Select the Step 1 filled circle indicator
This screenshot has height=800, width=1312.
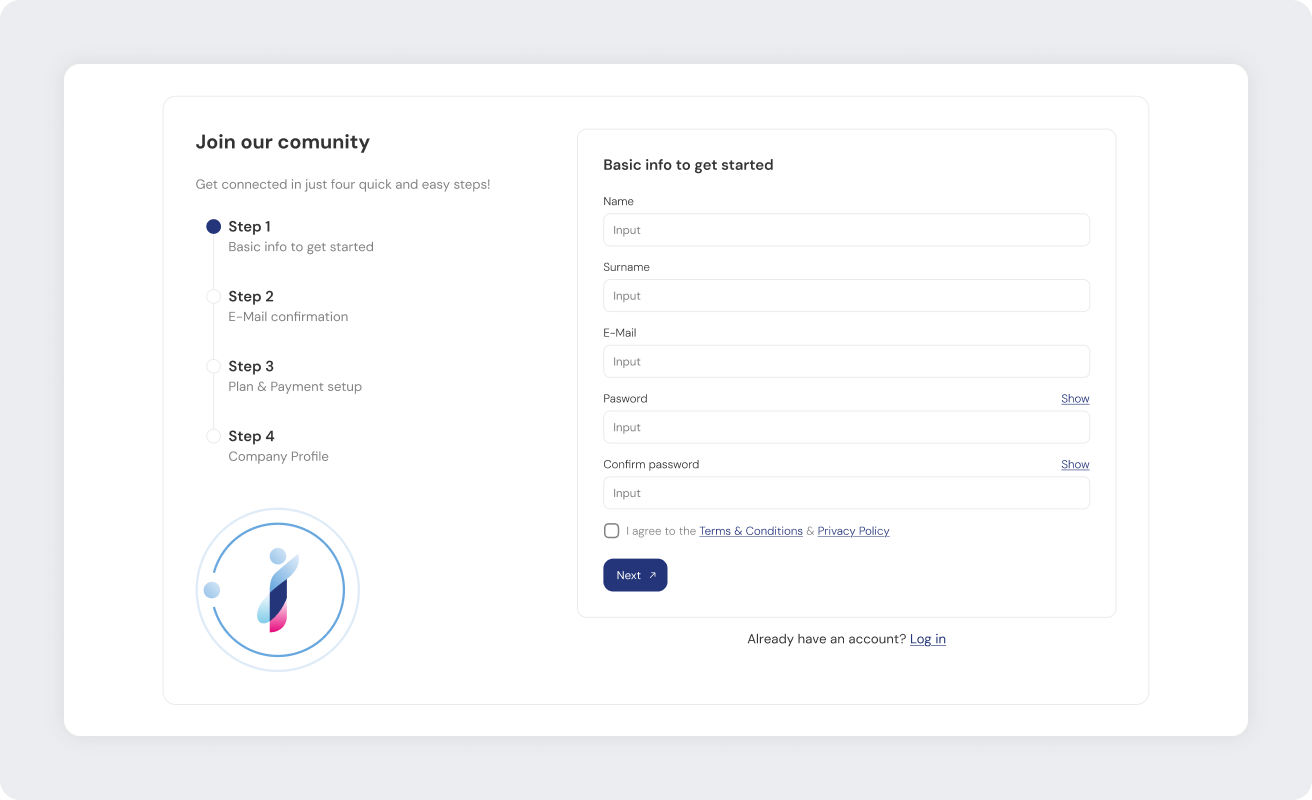tap(213, 227)
